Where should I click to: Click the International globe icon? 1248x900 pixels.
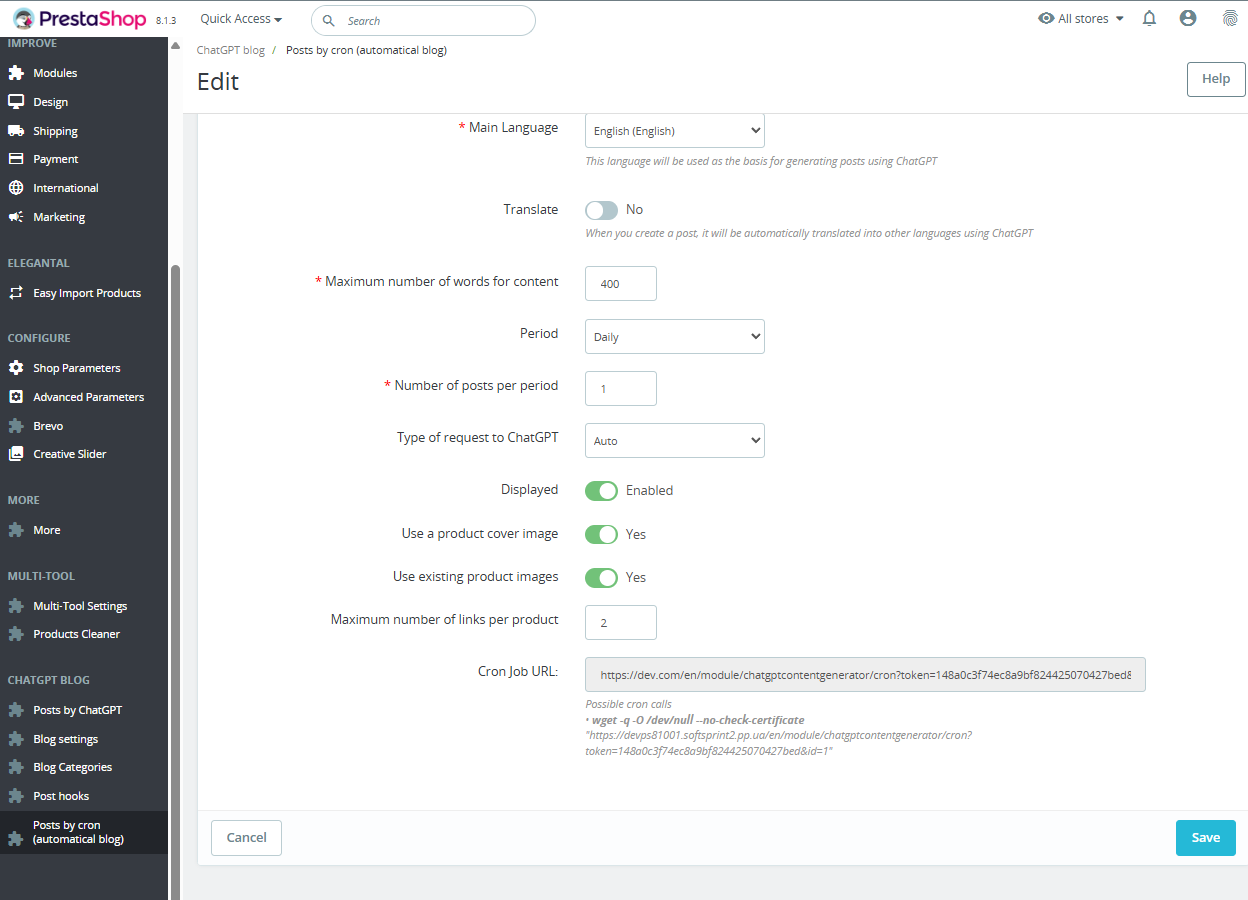coord(16,188)
